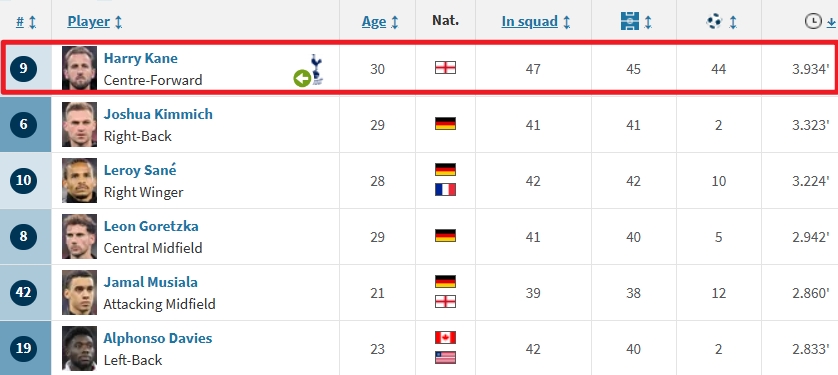Click Leroy Sané's France flag icon

(x=445, y=190)
